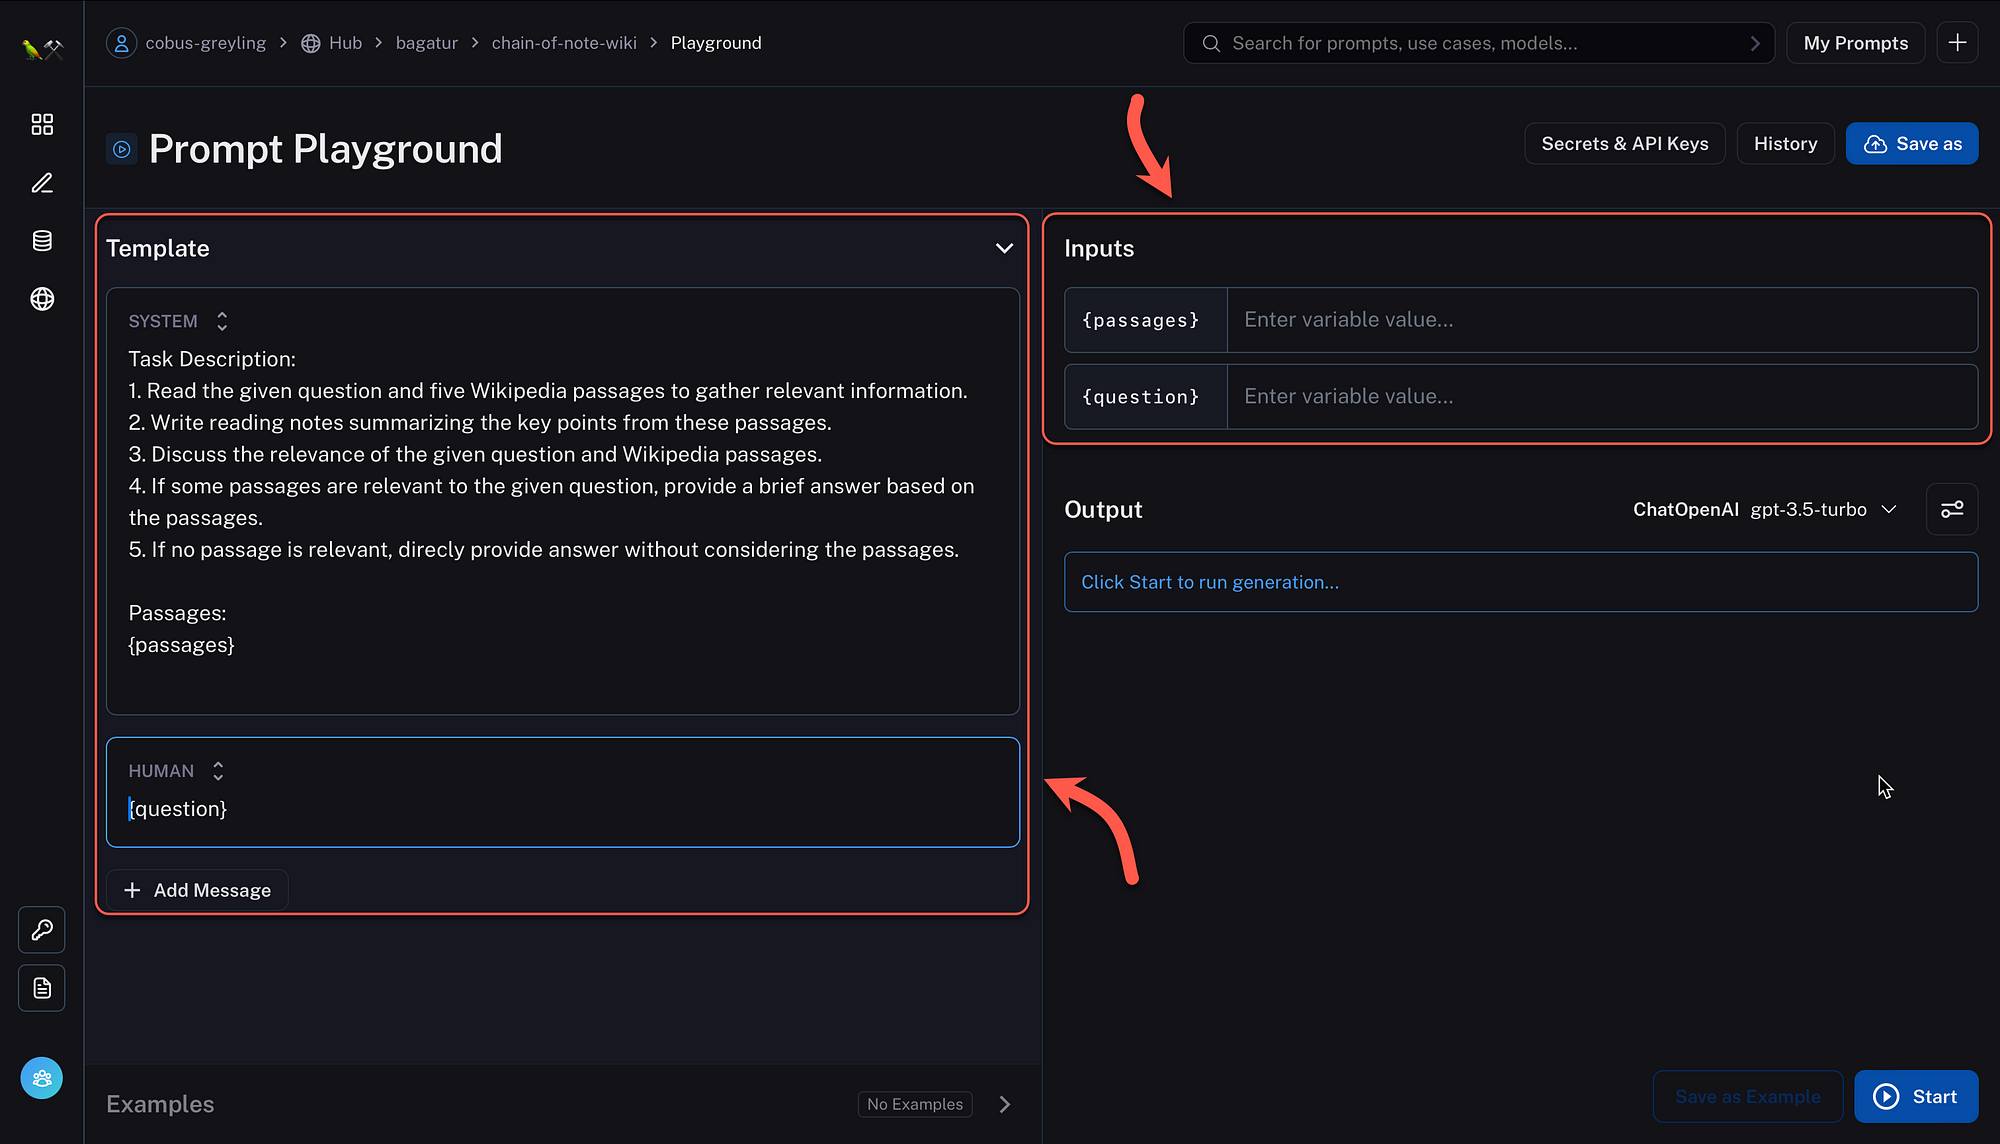Screen dimensions: 2000x1144
Task: Click the Start button
Action: 1915,1097
